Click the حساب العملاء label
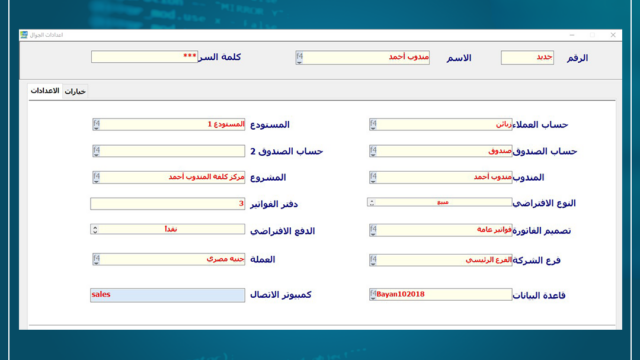The image size is (640, 360). coord(540,124)
